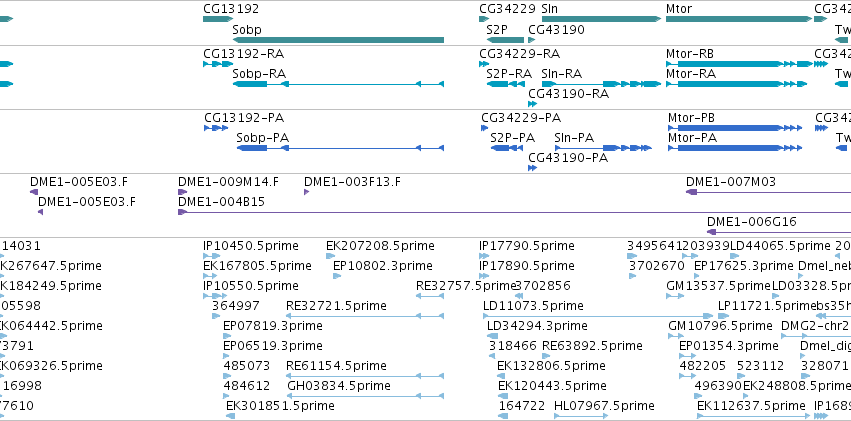Select the RE32757.5prime EST feature
The image size is (851, 421).
(430, 296)
